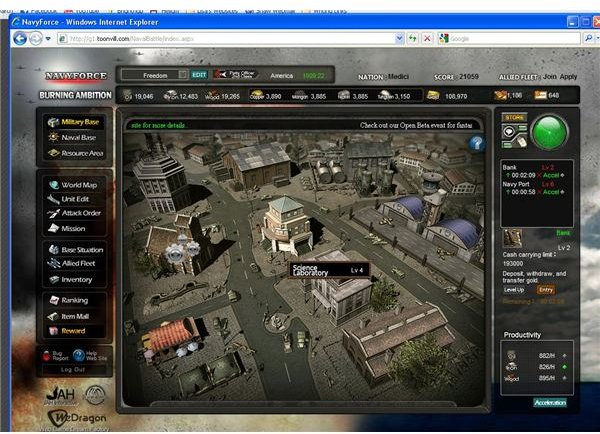
Task: Expand the Freedom base name dropdown
Action: point(183,75)
